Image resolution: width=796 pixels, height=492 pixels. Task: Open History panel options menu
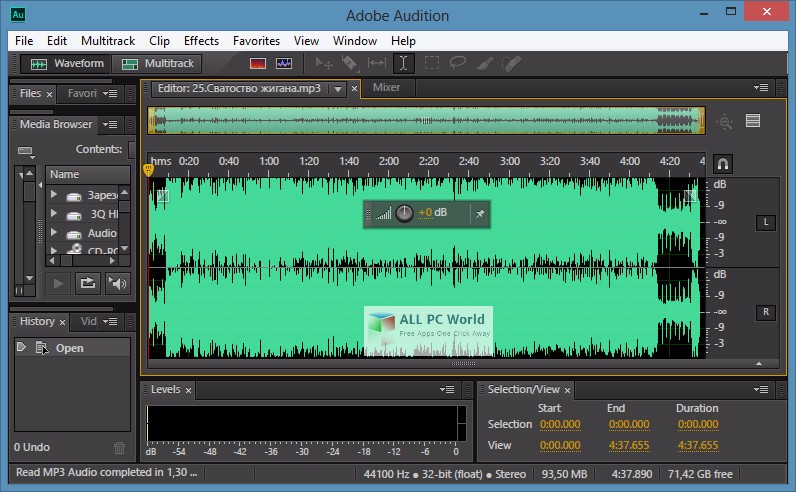click(110, 321)
